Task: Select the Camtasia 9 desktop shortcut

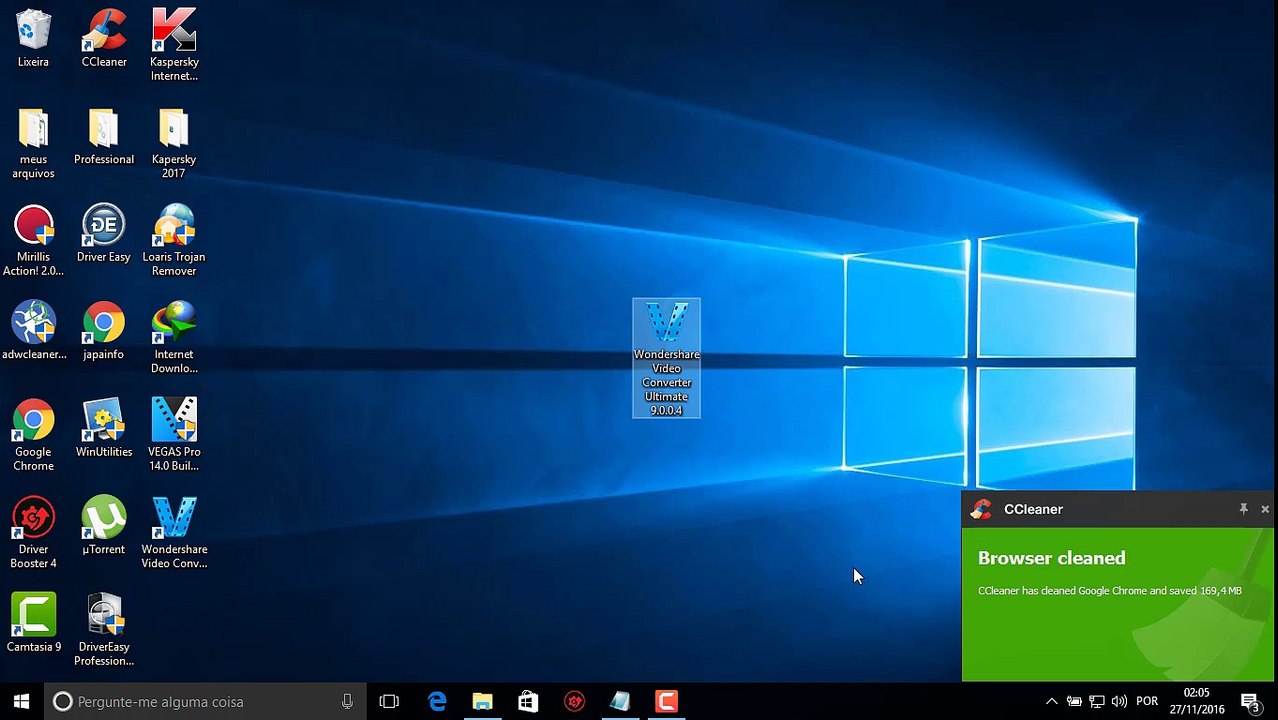Action: point(33,623)
